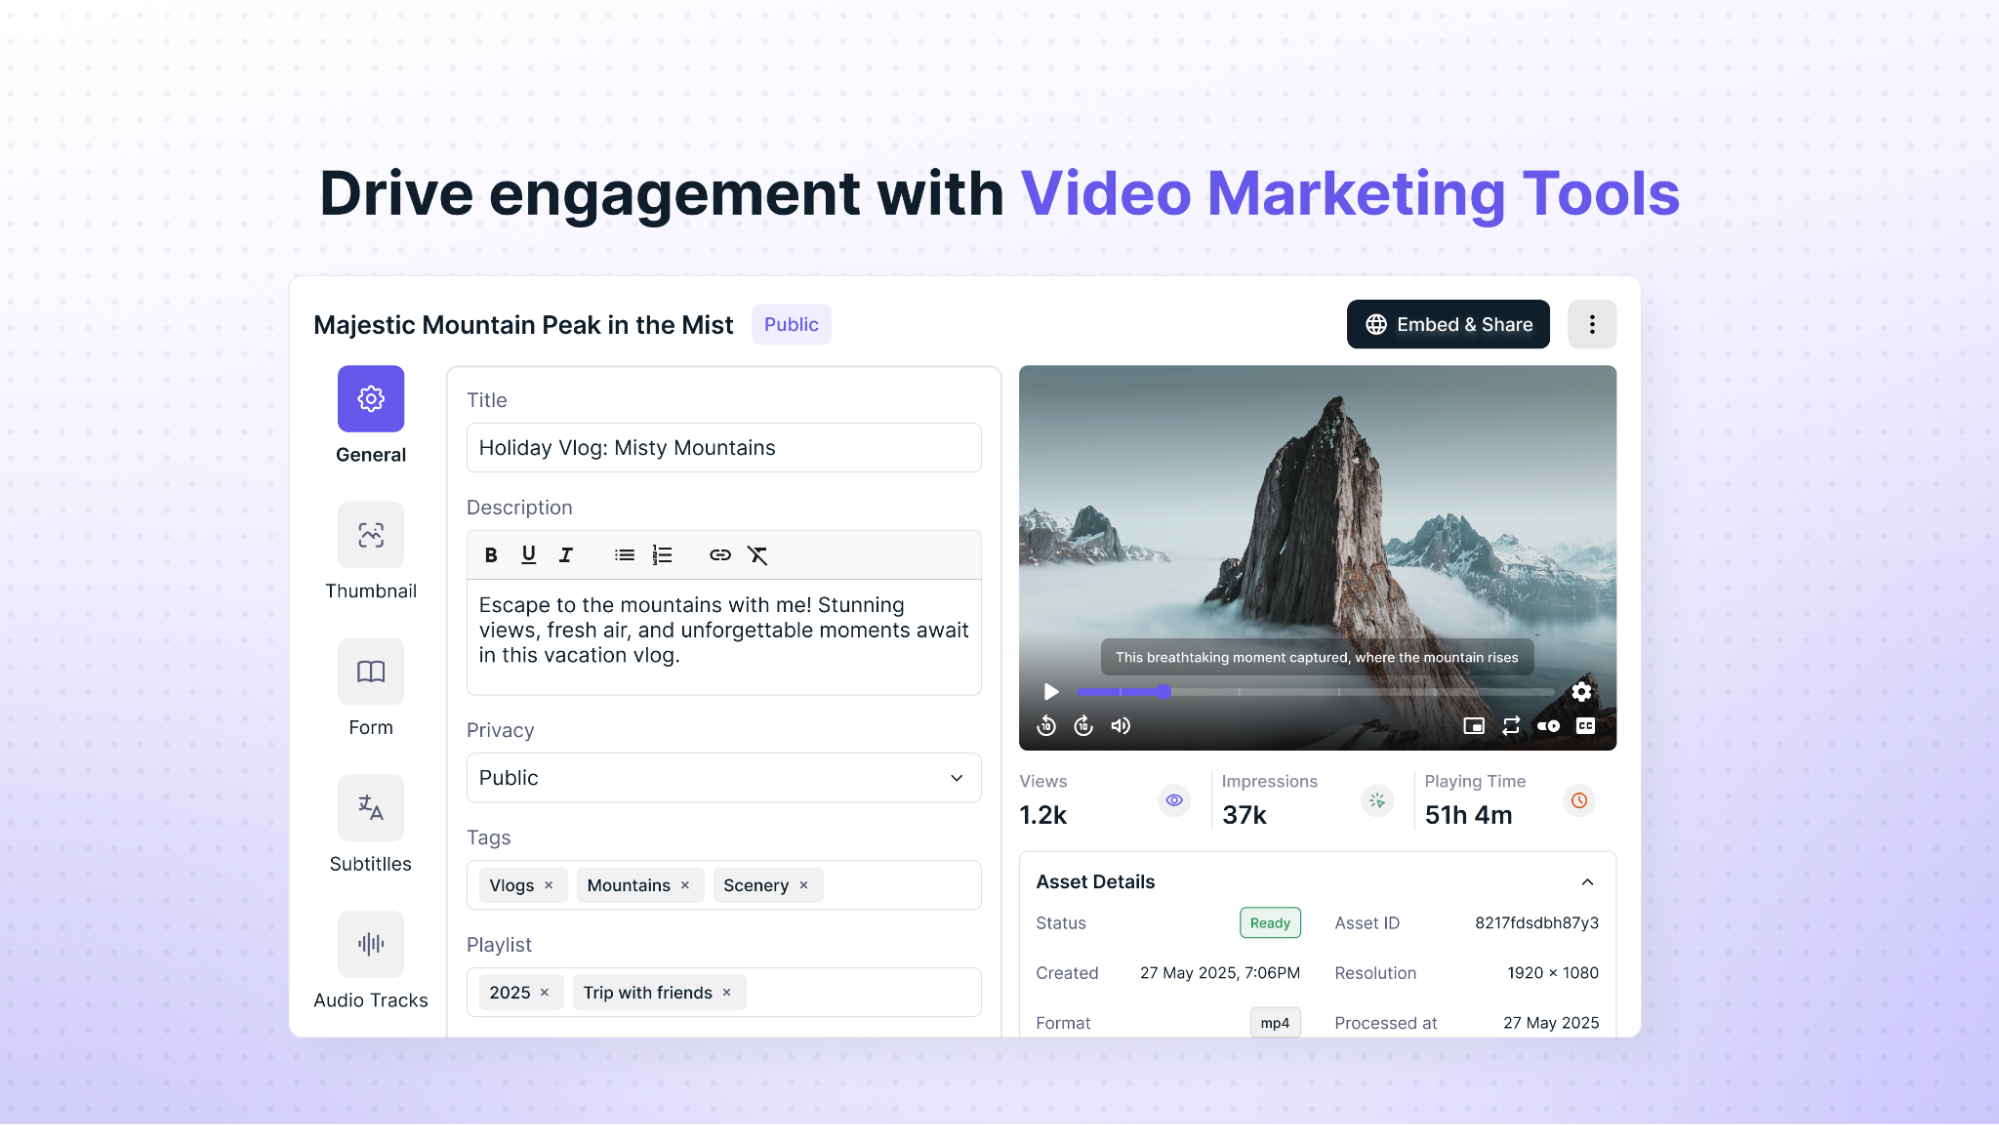Open the player settings gear
The width and height of the screenshot is (1999, 1125).
1580,691
